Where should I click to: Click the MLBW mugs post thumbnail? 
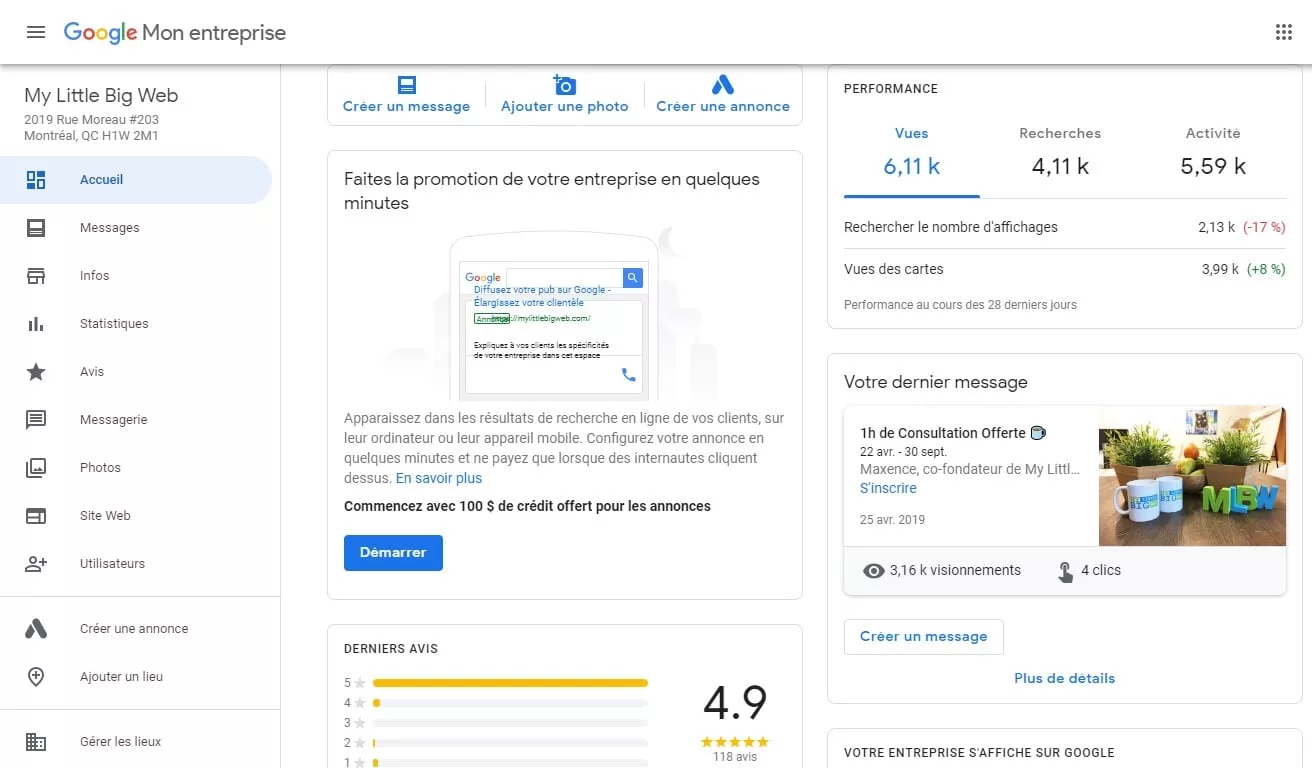[1192, 476]
